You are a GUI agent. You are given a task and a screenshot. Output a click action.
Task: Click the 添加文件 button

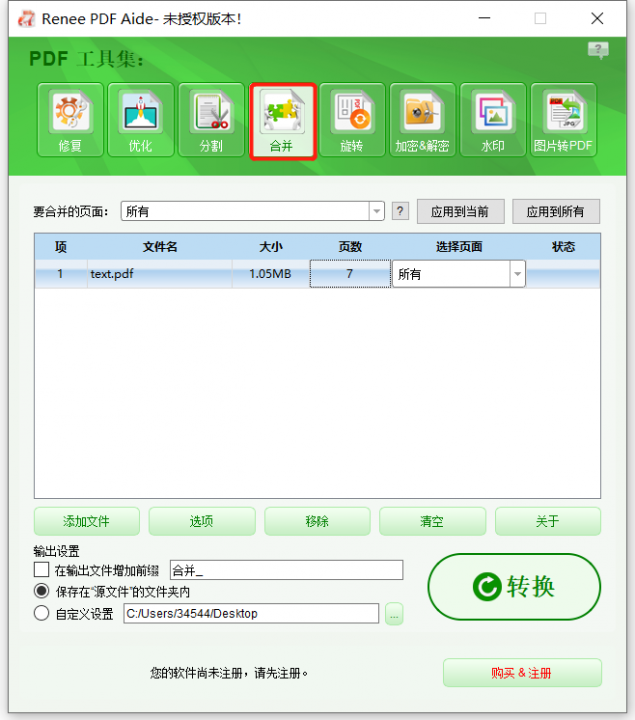tap(87, 521)
